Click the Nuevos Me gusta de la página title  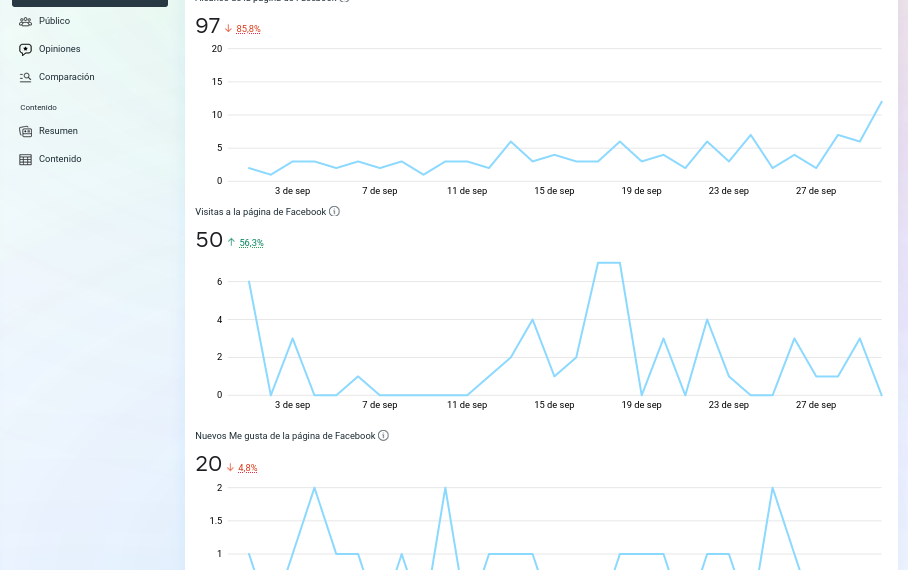click(285, 436)
